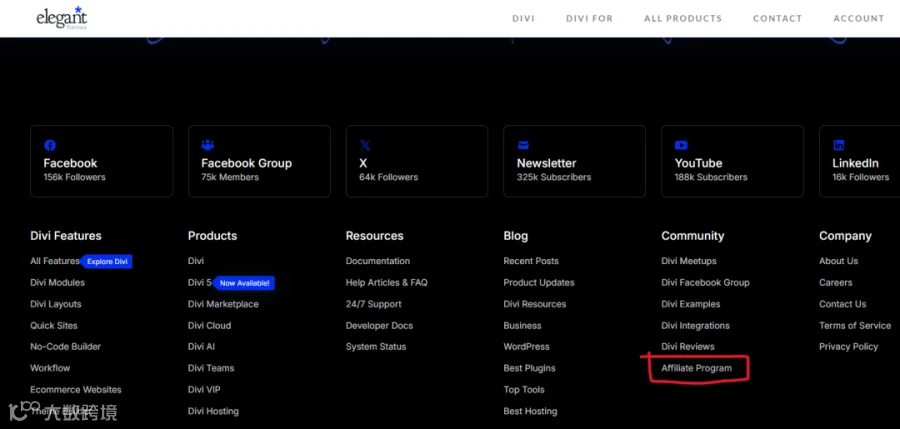Click the group icon in the Facebook Group card
This screenshot has height=429, width=900.
(x=208, y=145)
